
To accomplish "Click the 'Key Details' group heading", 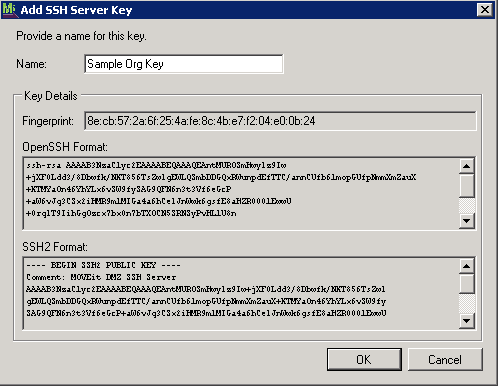I will tap(51, 96).
